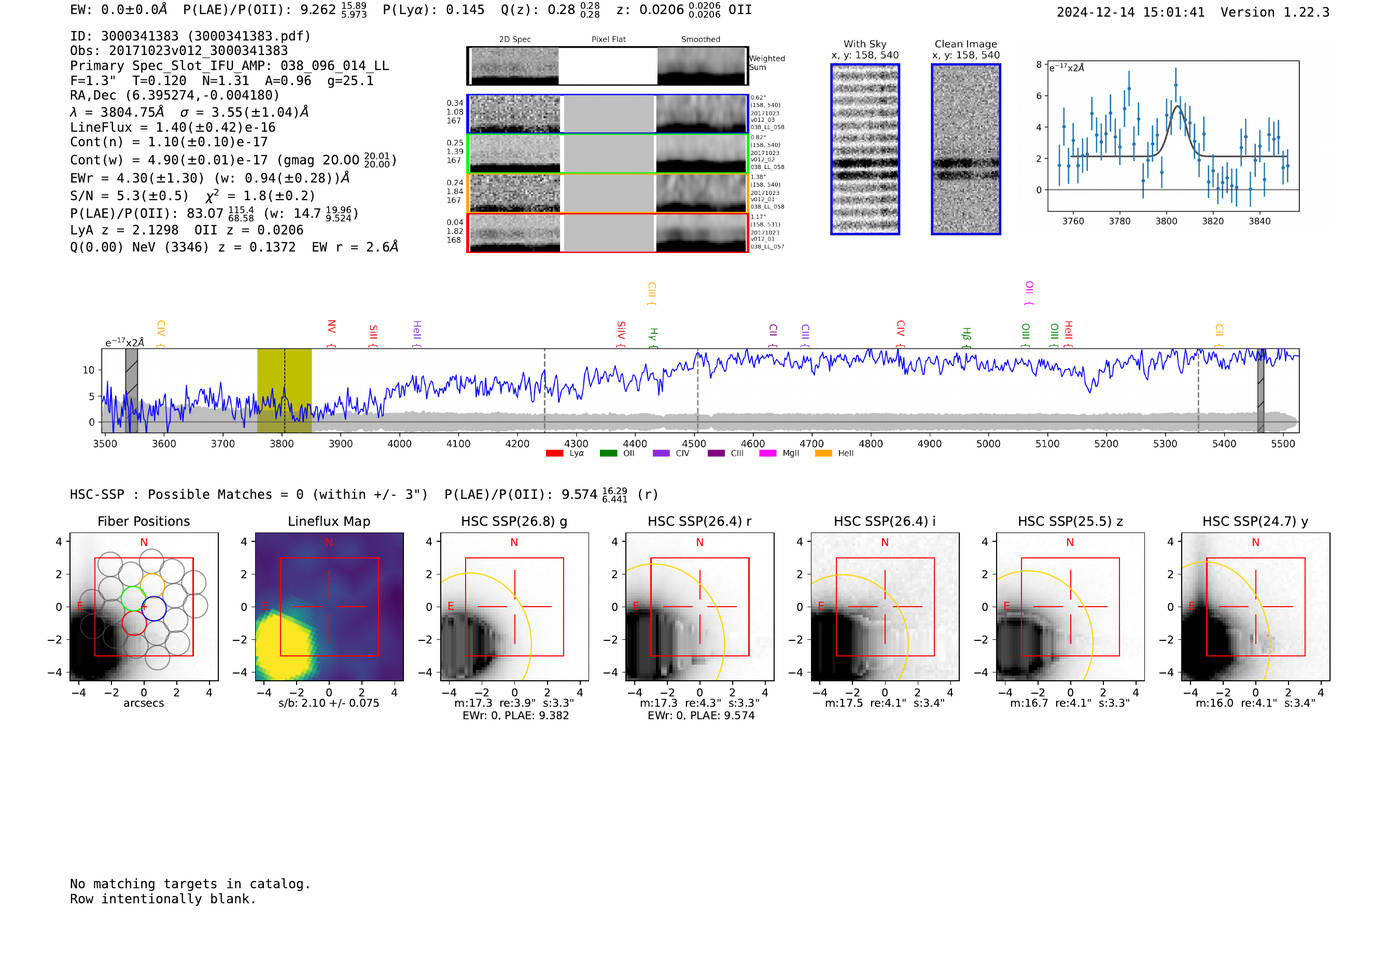Open the Fiber Positions panel
Viewport: 1400px width, 953px height.
pyautogui.click(x=144, y=606)
